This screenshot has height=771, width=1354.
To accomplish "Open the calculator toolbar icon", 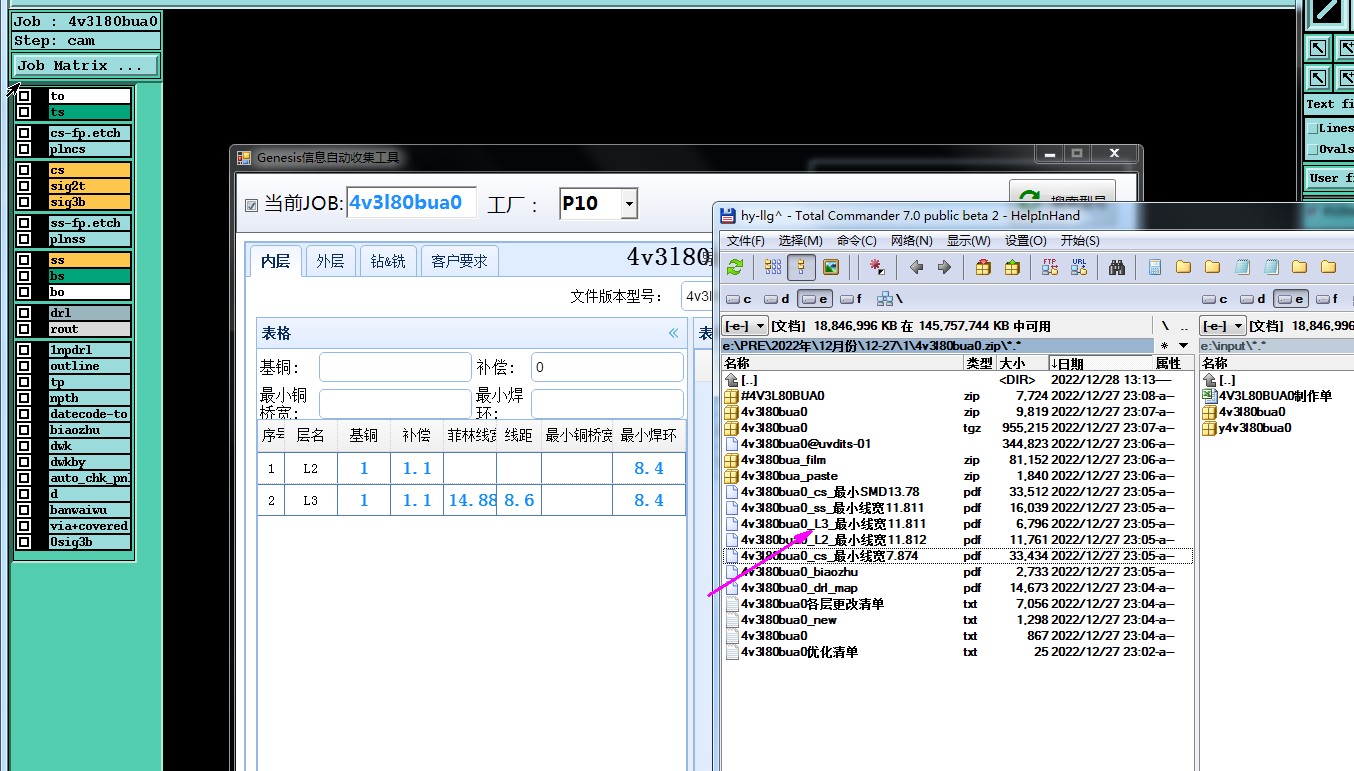I will [x=1155, y=267].
